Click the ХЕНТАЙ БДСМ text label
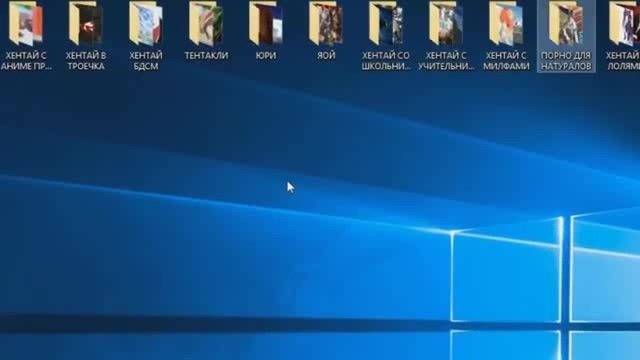This screenshot has height=360, width=640. [146, 61]
